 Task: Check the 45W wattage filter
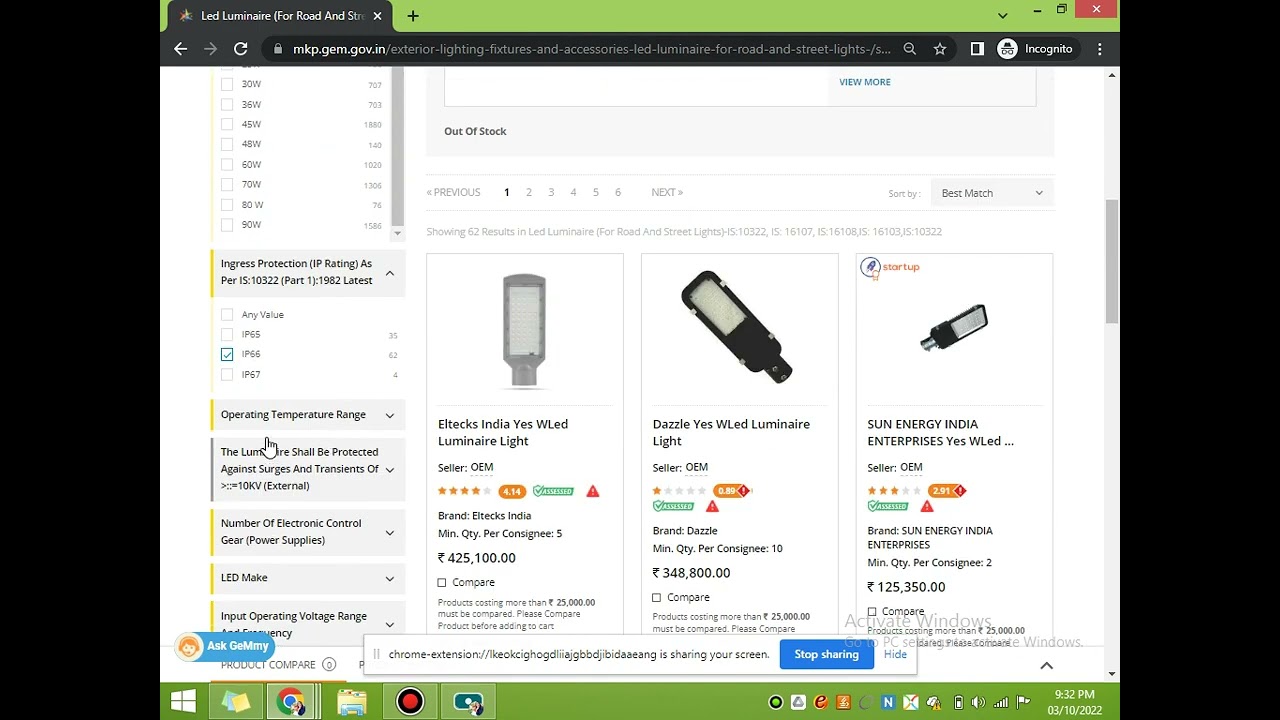[227, 124]
